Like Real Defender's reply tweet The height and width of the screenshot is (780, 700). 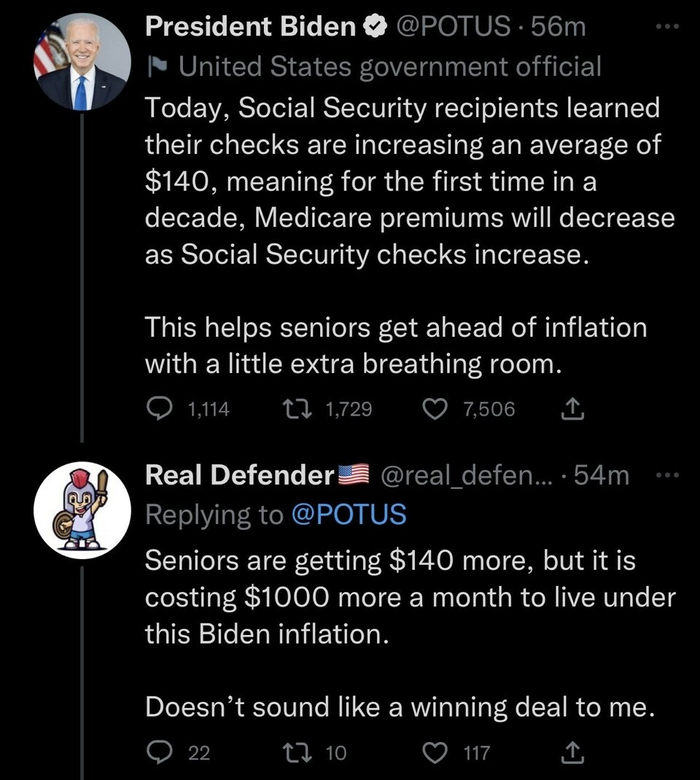click(x=435, y=752)
